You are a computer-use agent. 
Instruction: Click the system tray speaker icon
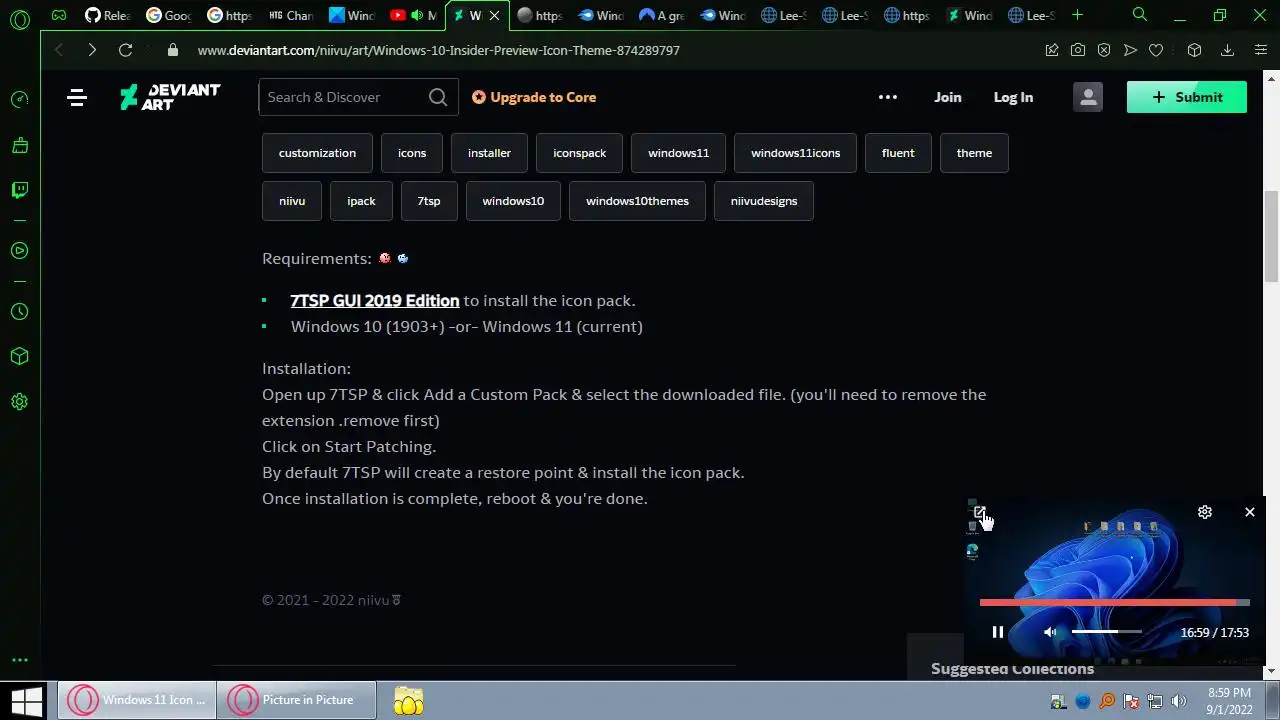[1179, 702]
